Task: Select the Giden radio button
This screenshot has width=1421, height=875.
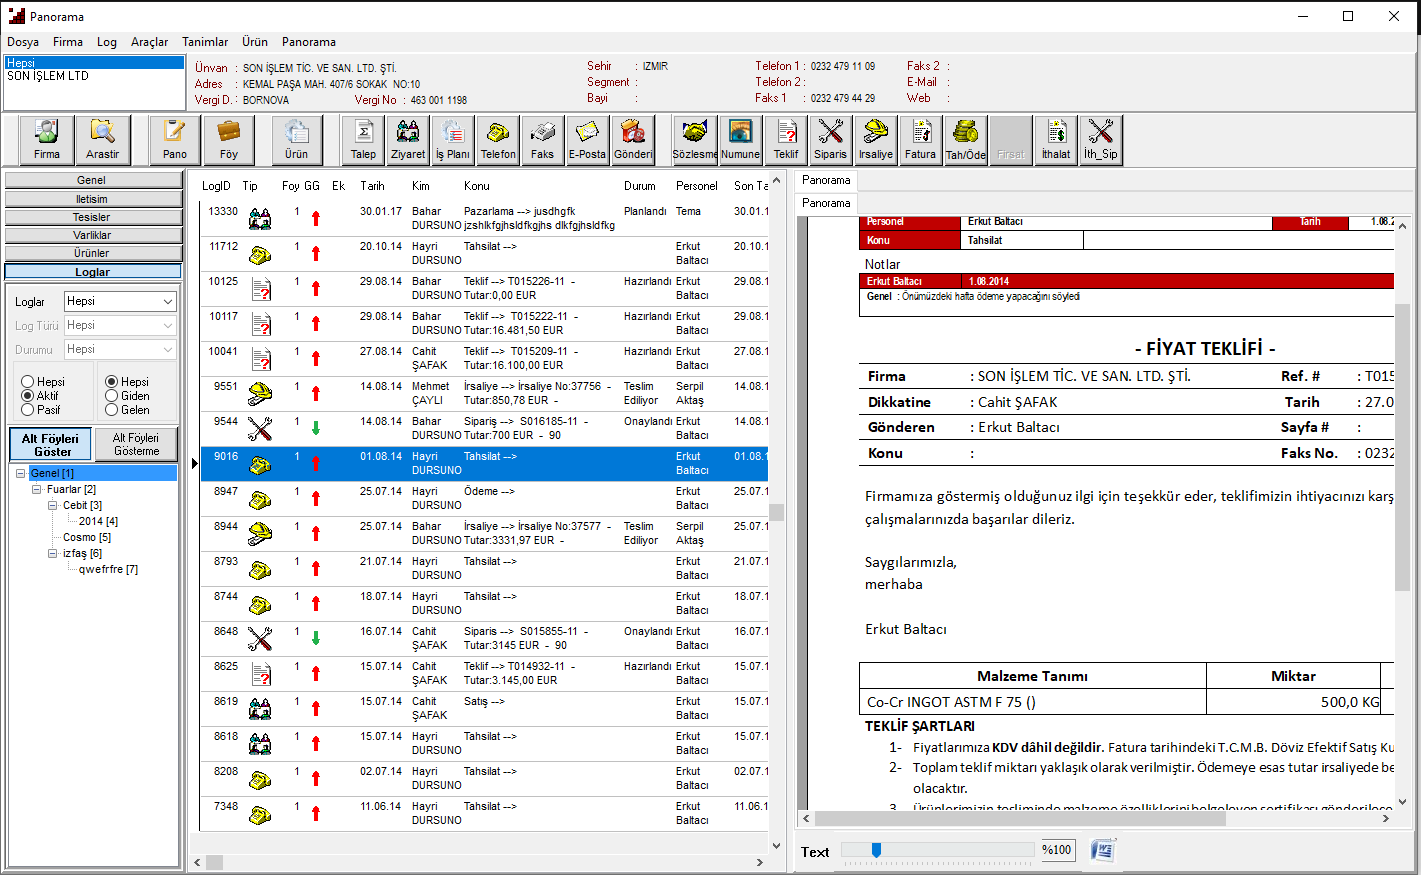Action: point(112,396)
